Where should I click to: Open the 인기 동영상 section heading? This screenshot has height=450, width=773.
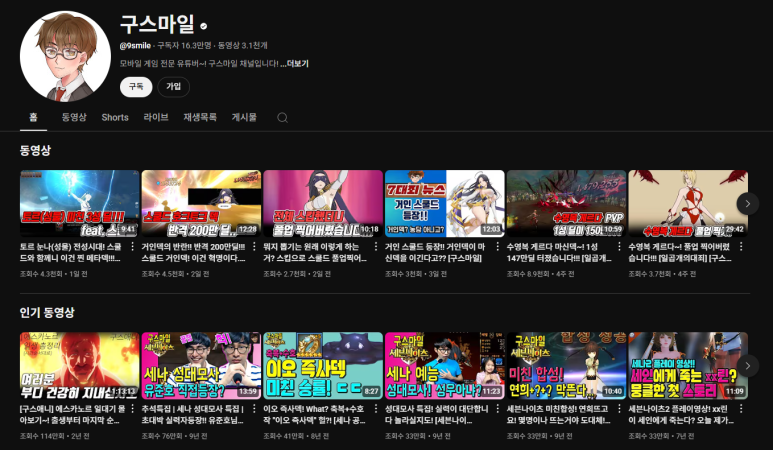(47, 312)
